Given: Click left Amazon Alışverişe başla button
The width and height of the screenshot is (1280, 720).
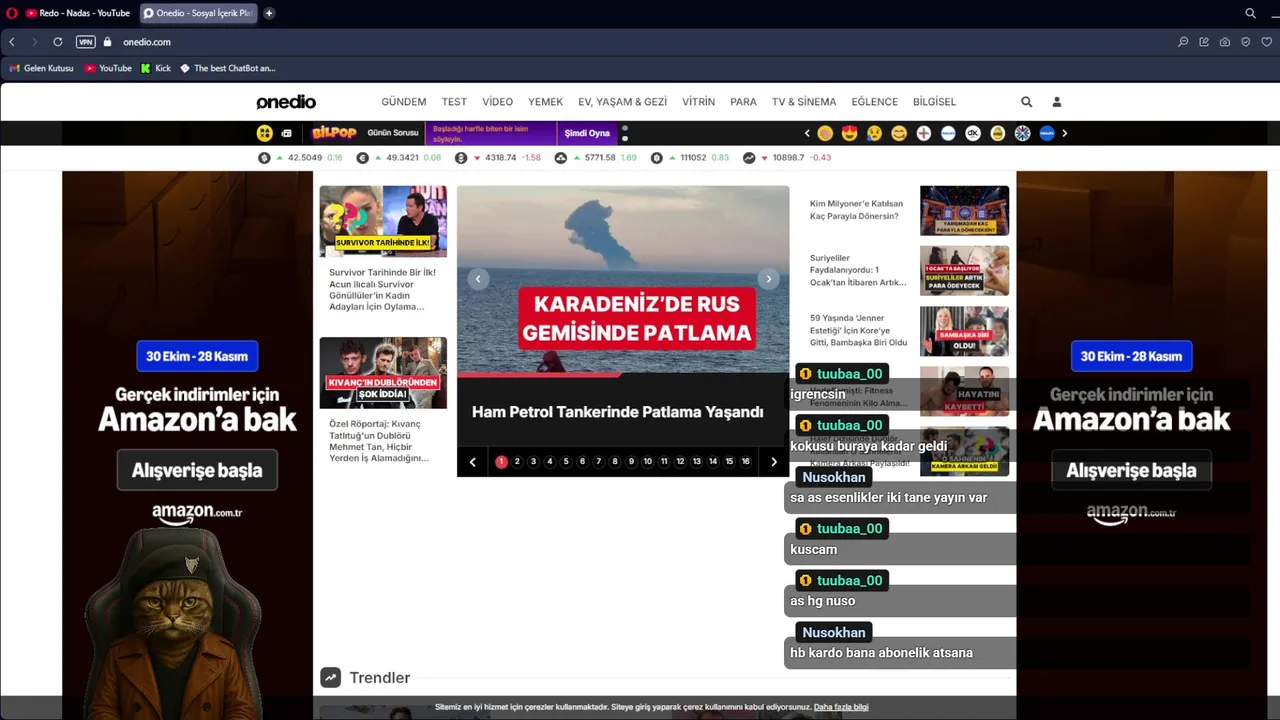Looking at the screenshot, I should tap(197, 470).
